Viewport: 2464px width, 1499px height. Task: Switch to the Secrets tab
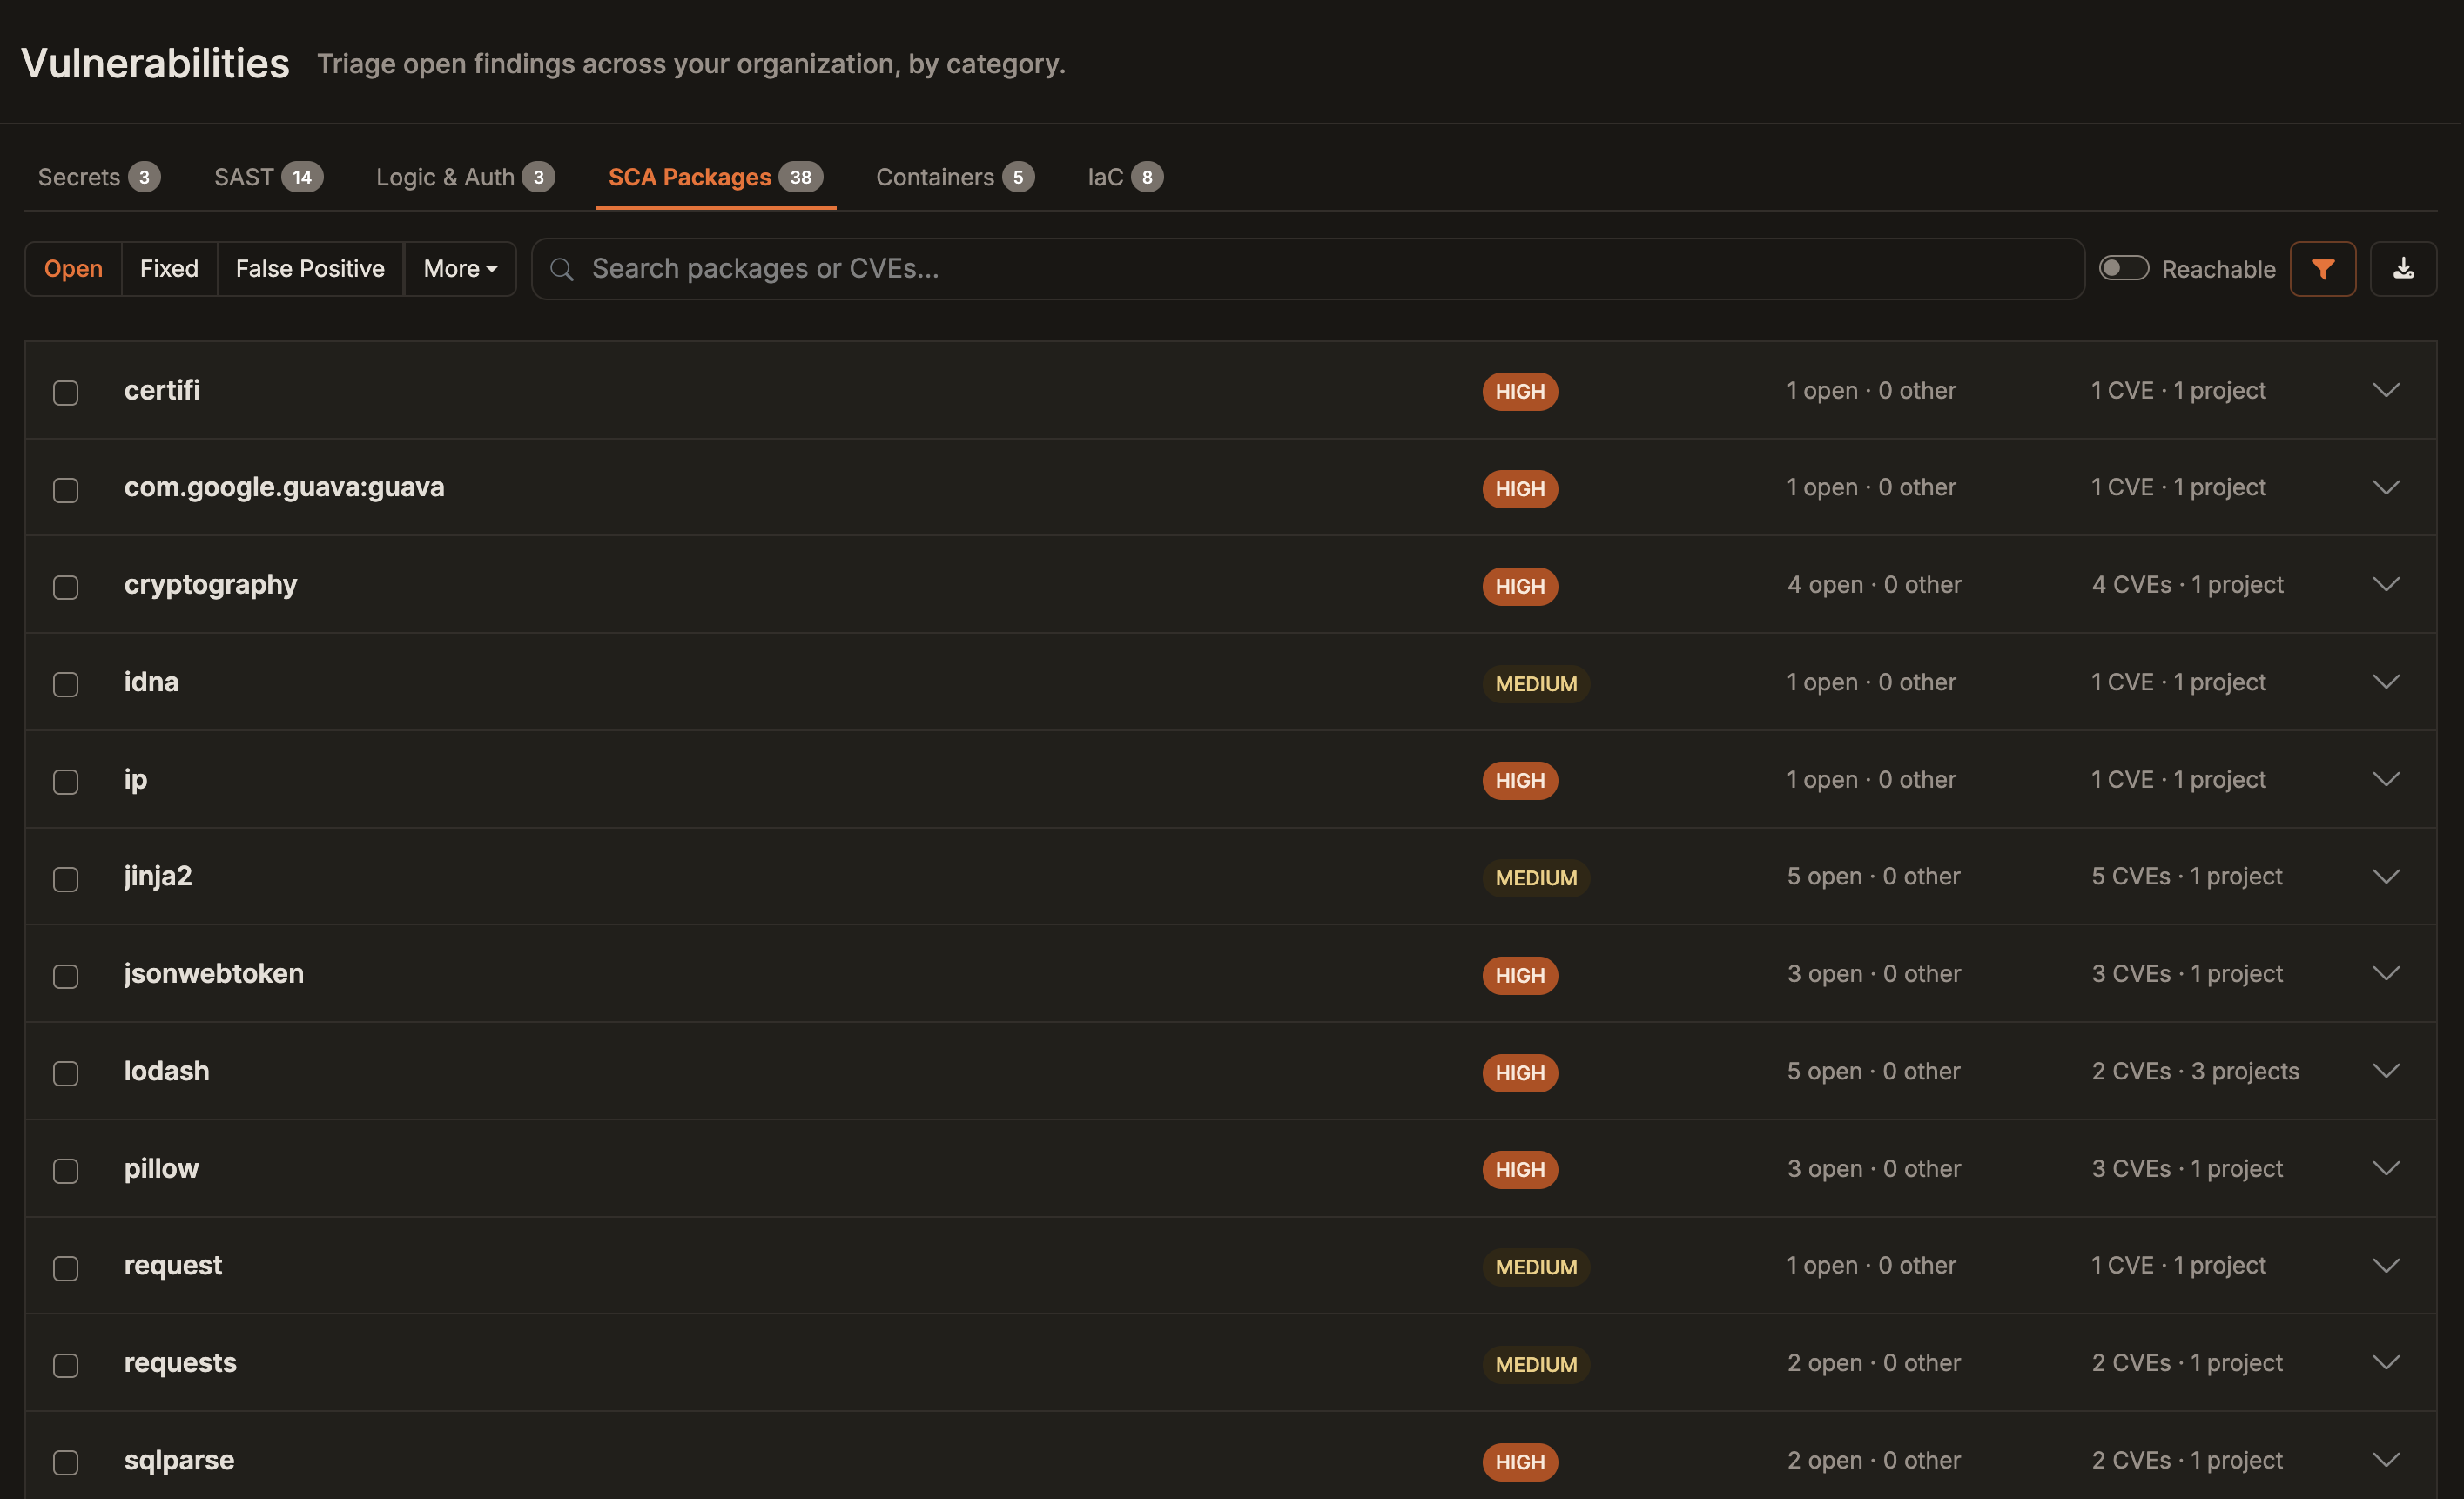click(x=99, y=177)
